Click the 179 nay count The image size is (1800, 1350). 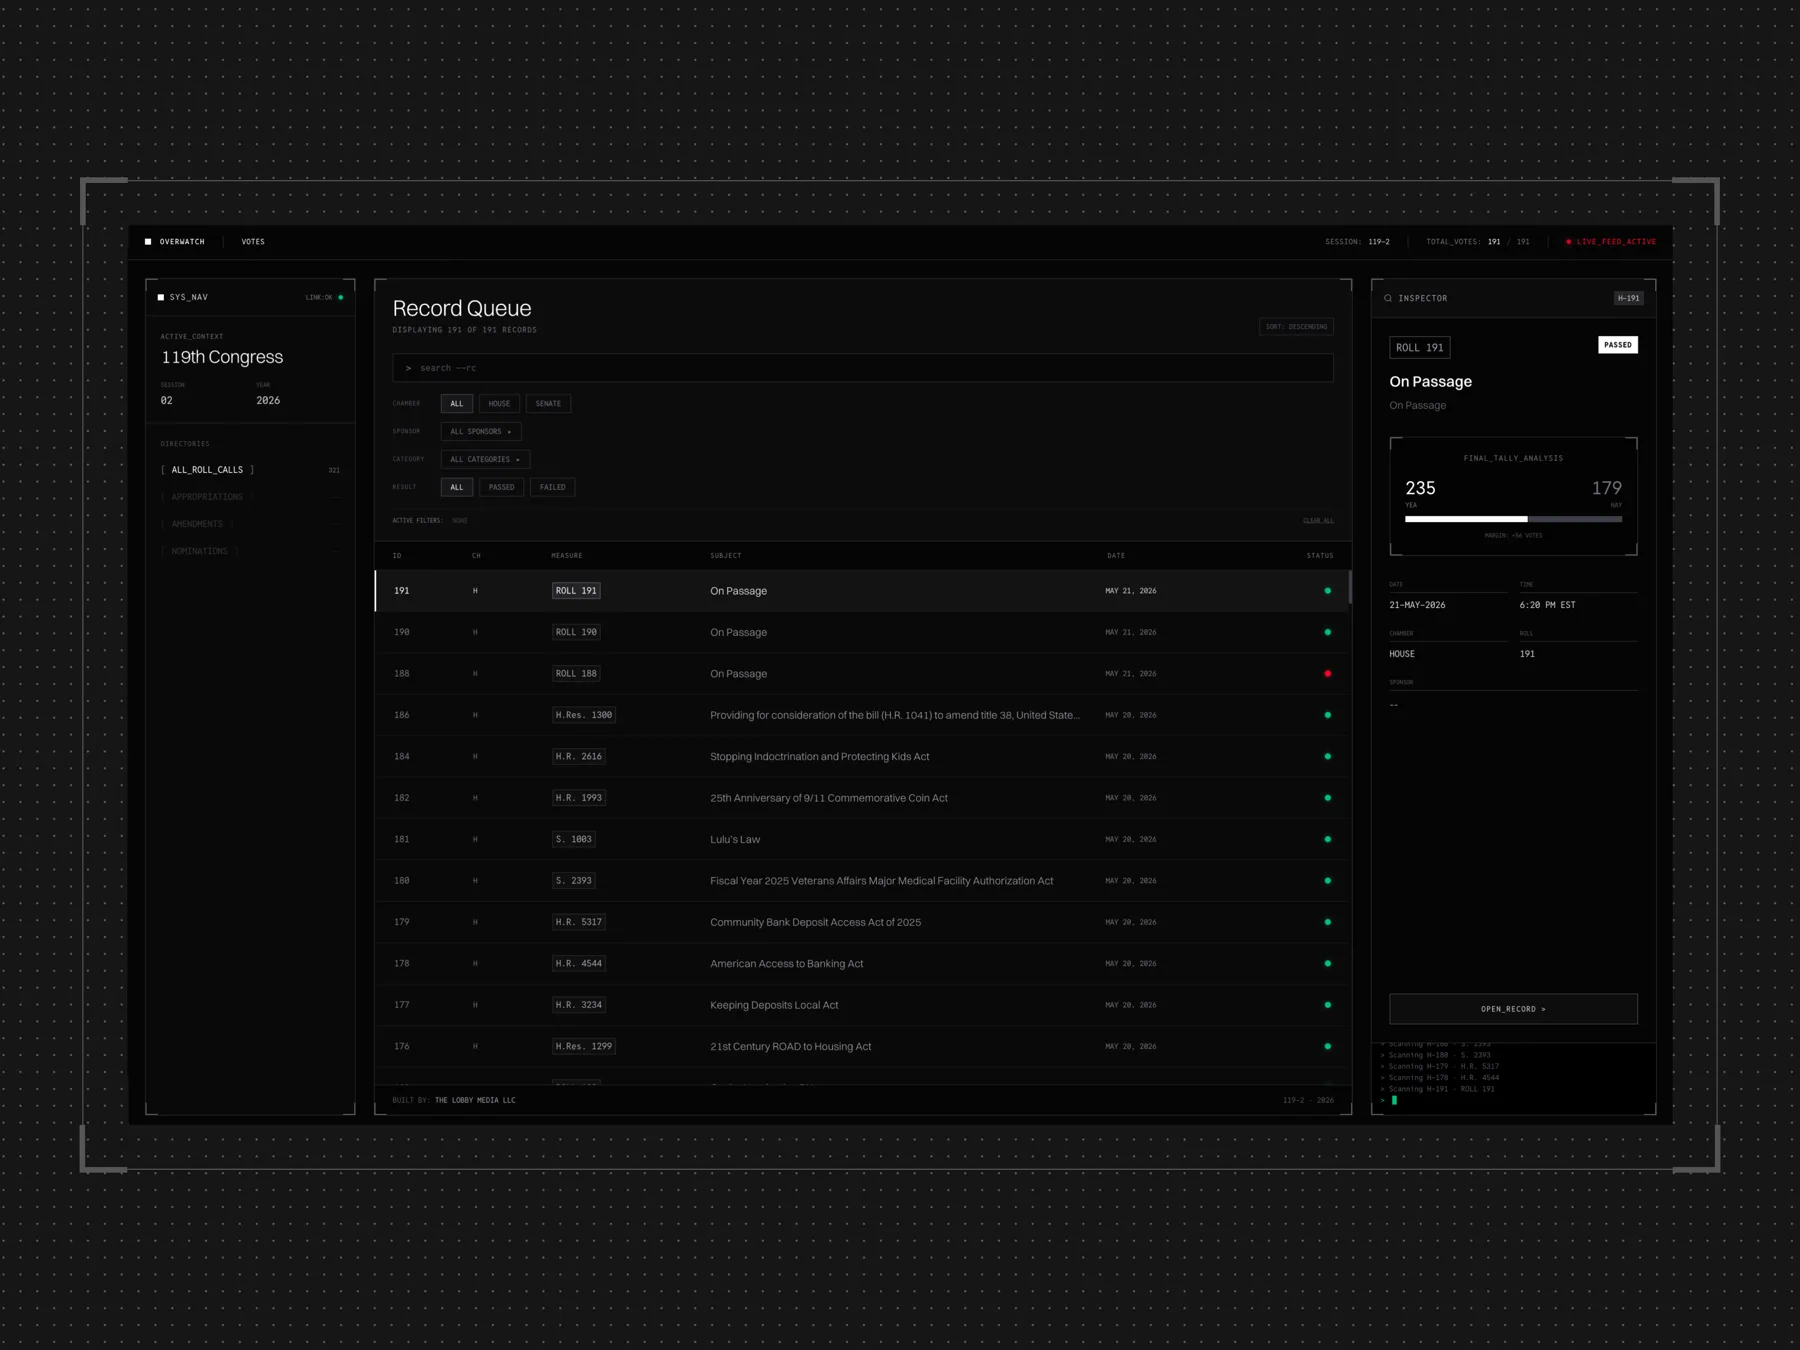(1607, 488)
